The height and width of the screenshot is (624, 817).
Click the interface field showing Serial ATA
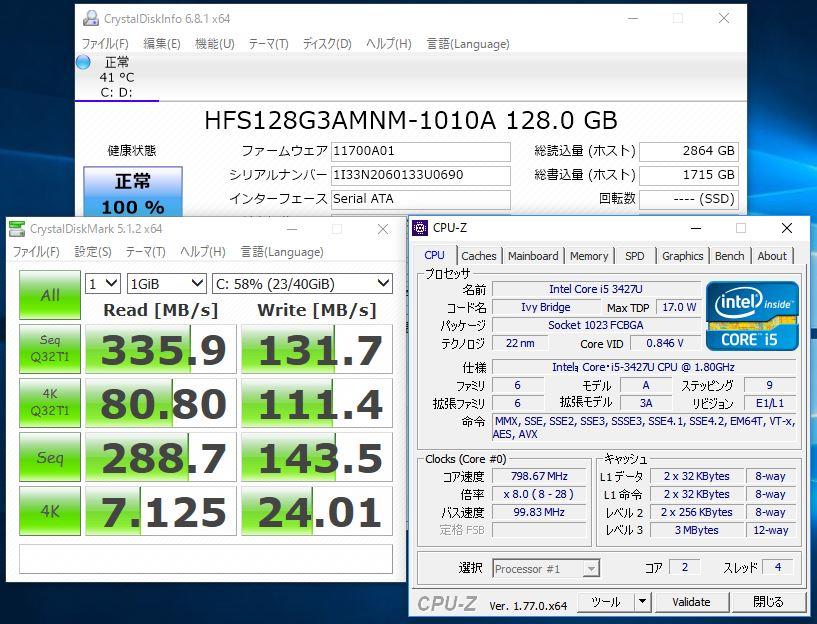tap(420, 199)
